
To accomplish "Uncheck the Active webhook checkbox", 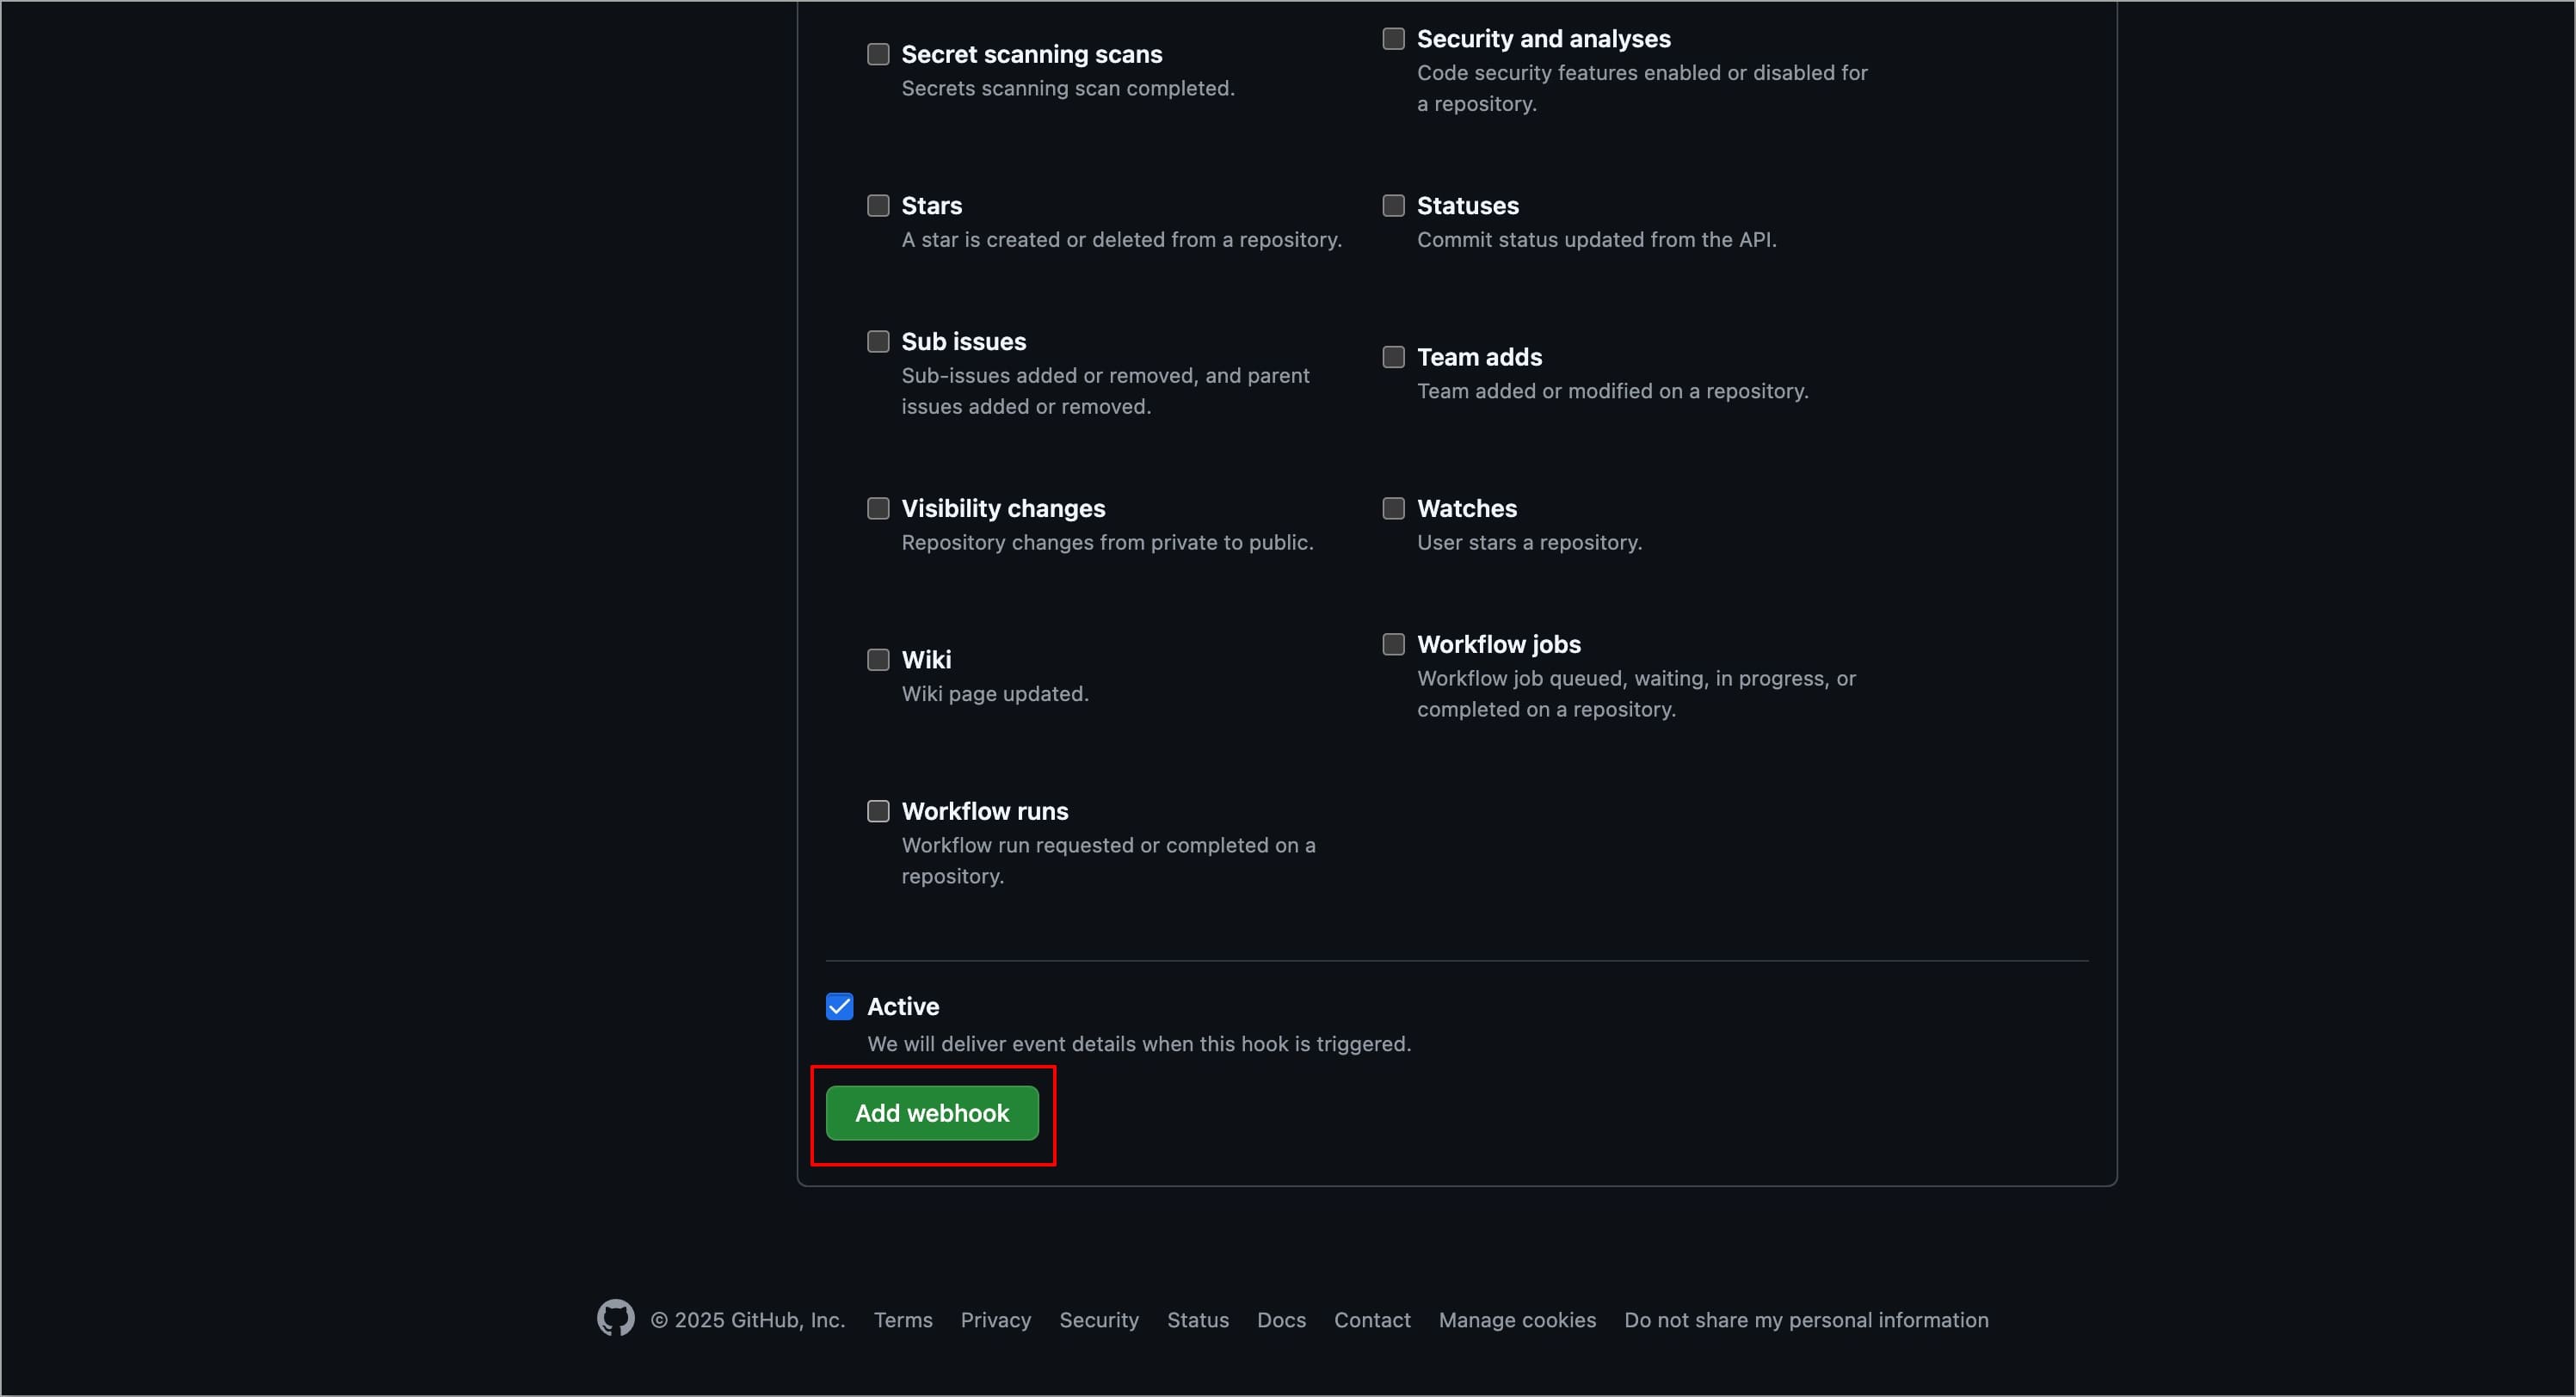I will (840, 1007).
